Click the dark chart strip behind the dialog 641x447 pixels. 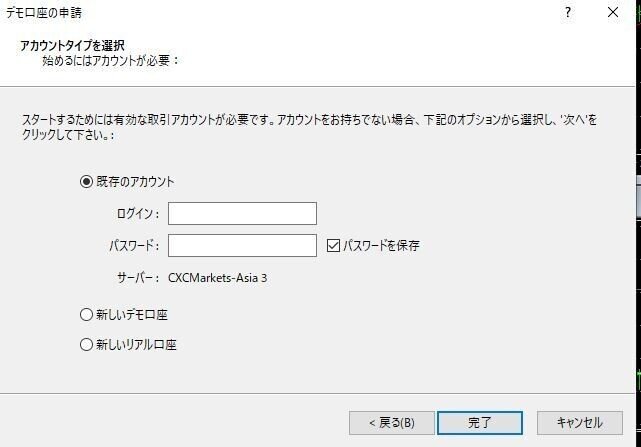click(x=636, y=250)
